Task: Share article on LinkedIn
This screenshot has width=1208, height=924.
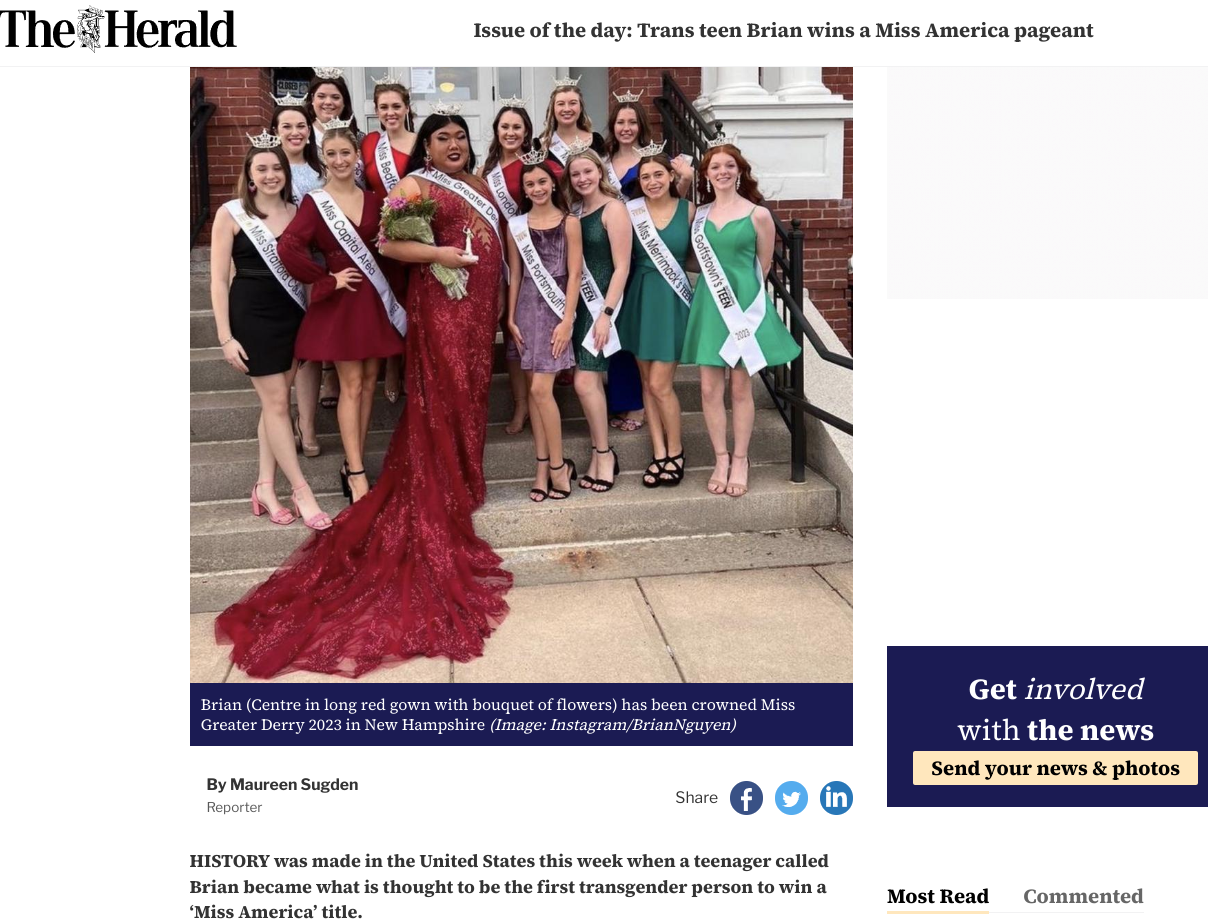Action: click(x=836, y=798)
